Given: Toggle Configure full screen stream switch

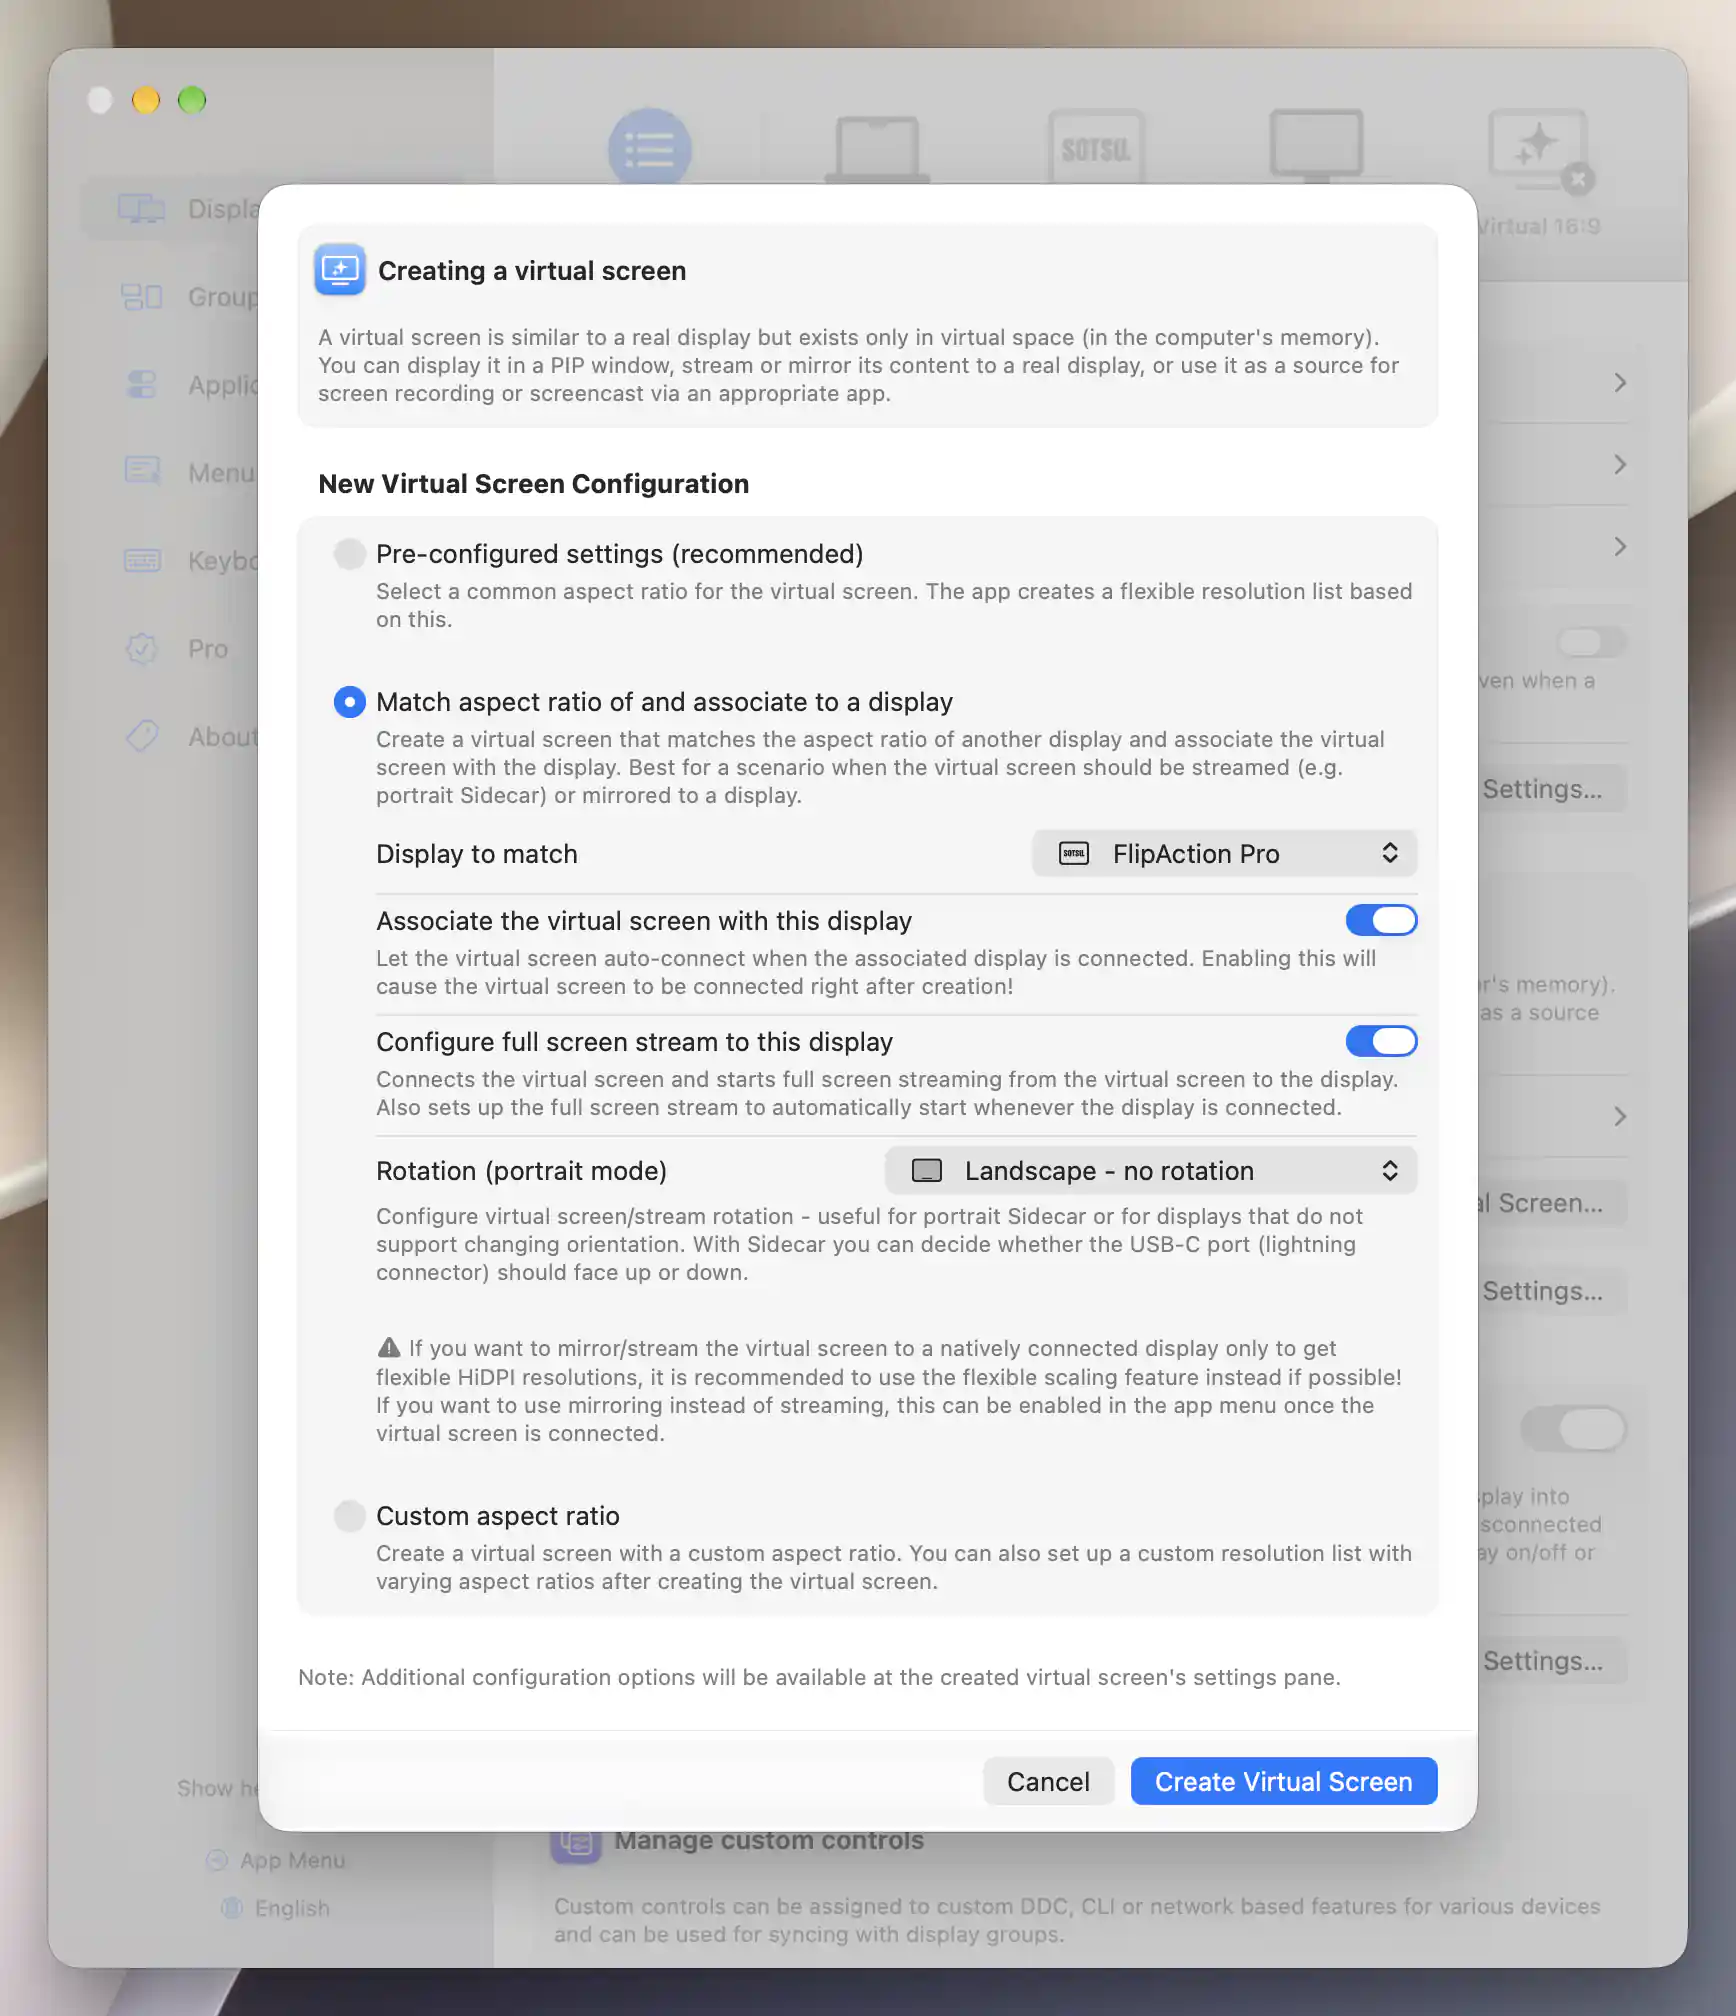Looking at the screenshot, I should [x=1381, y=1041].
